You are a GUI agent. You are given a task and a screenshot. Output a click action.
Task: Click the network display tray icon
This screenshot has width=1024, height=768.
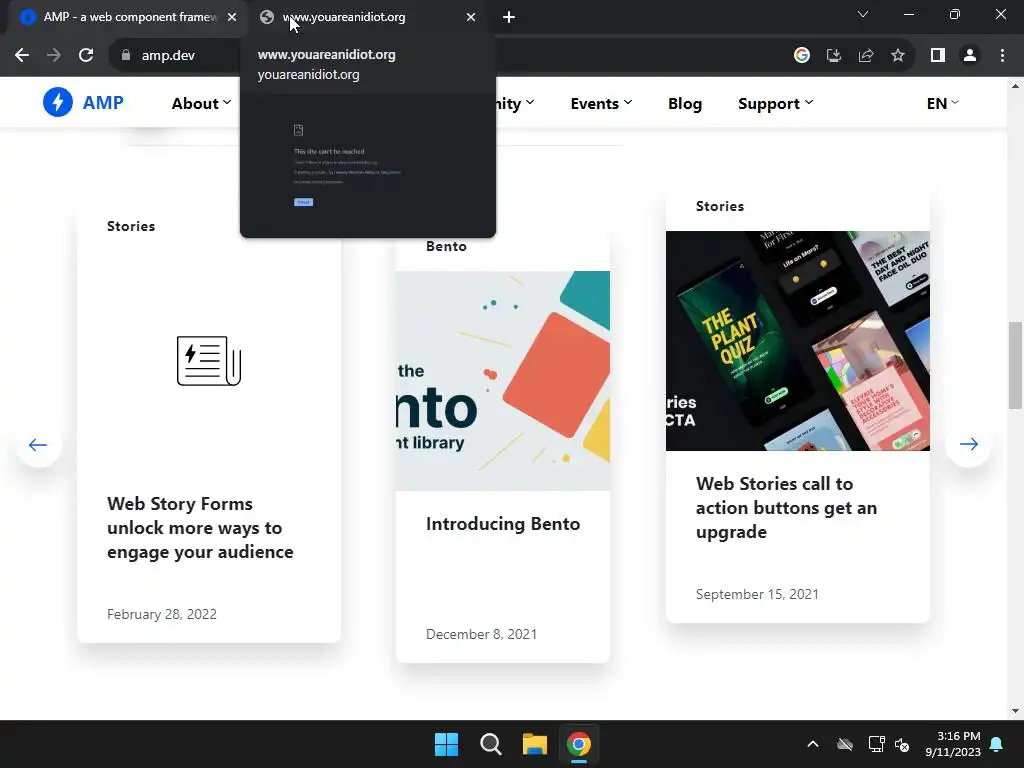(x=876, y=744)
